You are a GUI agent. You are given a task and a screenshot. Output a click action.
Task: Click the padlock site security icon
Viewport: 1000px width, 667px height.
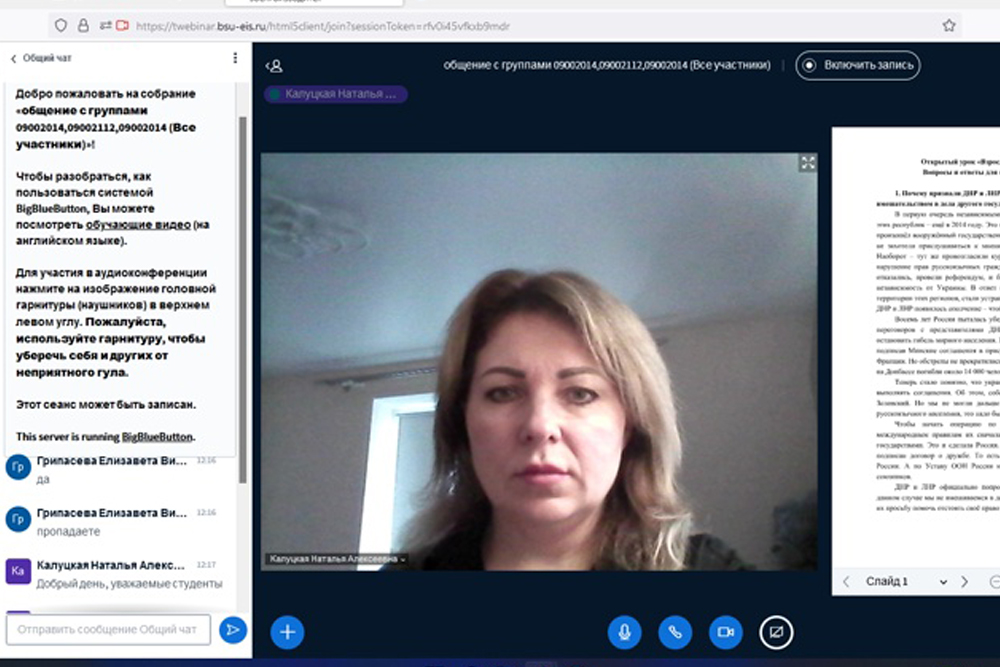click(x=83, y=26)
